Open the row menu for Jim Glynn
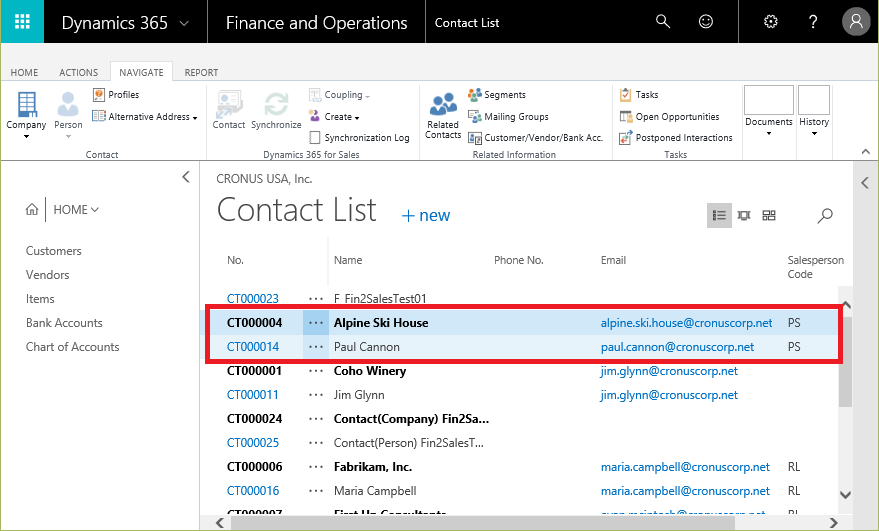 (316, 395)
